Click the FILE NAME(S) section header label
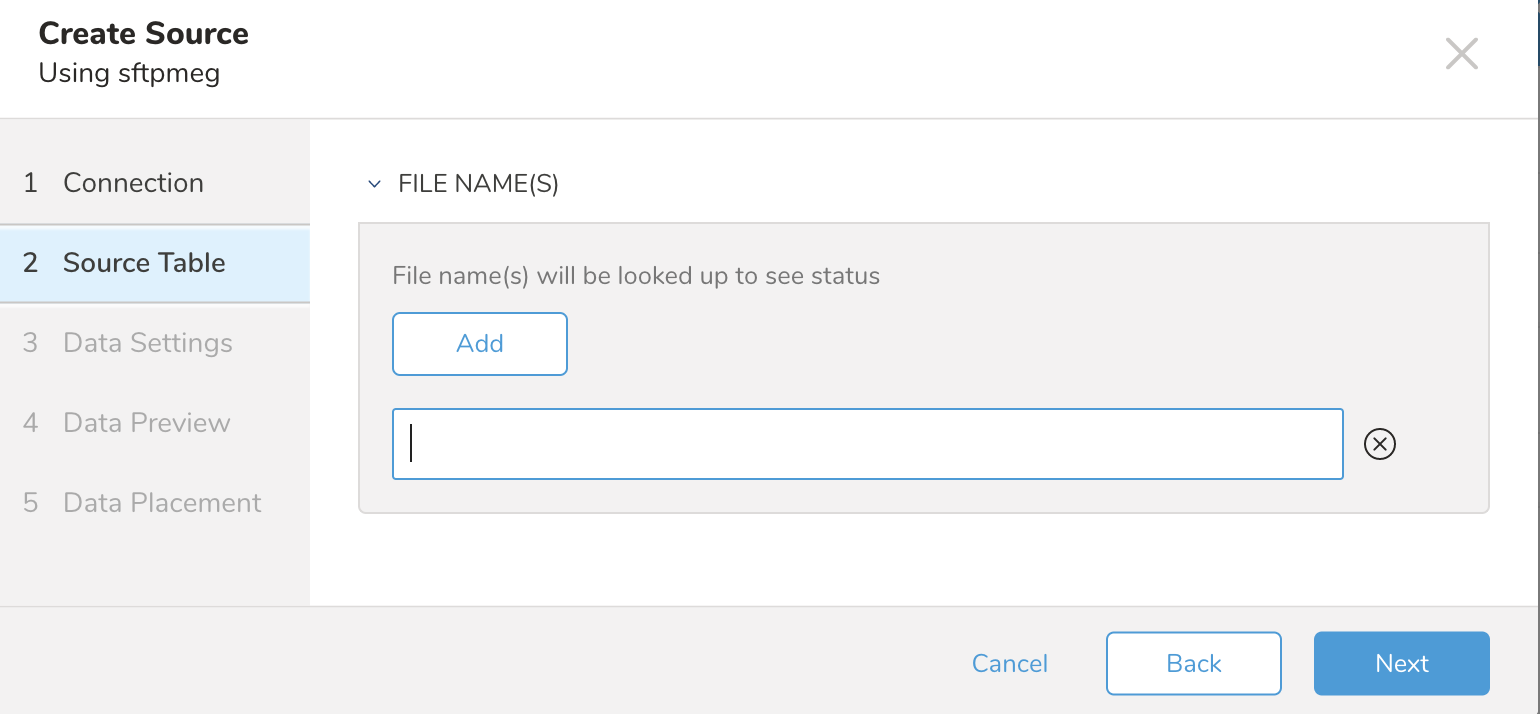Image resolution: width=1540 pixels, height=714 pixels. click(478, 184)
